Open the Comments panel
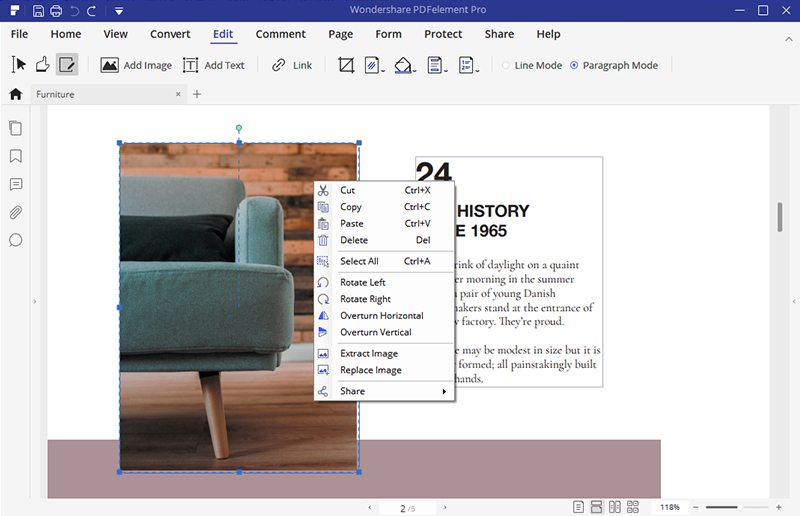The image size is (800, 516). click(x=16, y=184)
